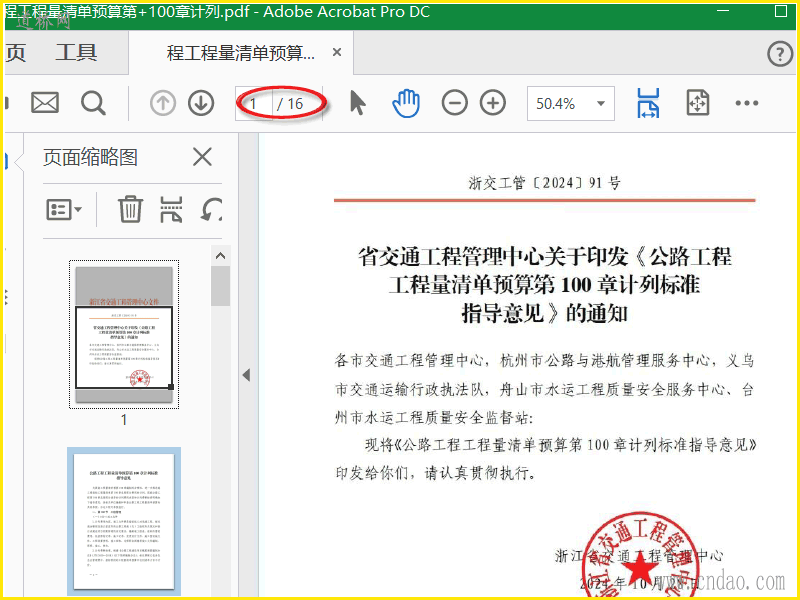800x600 pixels.
Task: Select the arrow selection tool
Action: pyautogui.click(x=358, y=103)
